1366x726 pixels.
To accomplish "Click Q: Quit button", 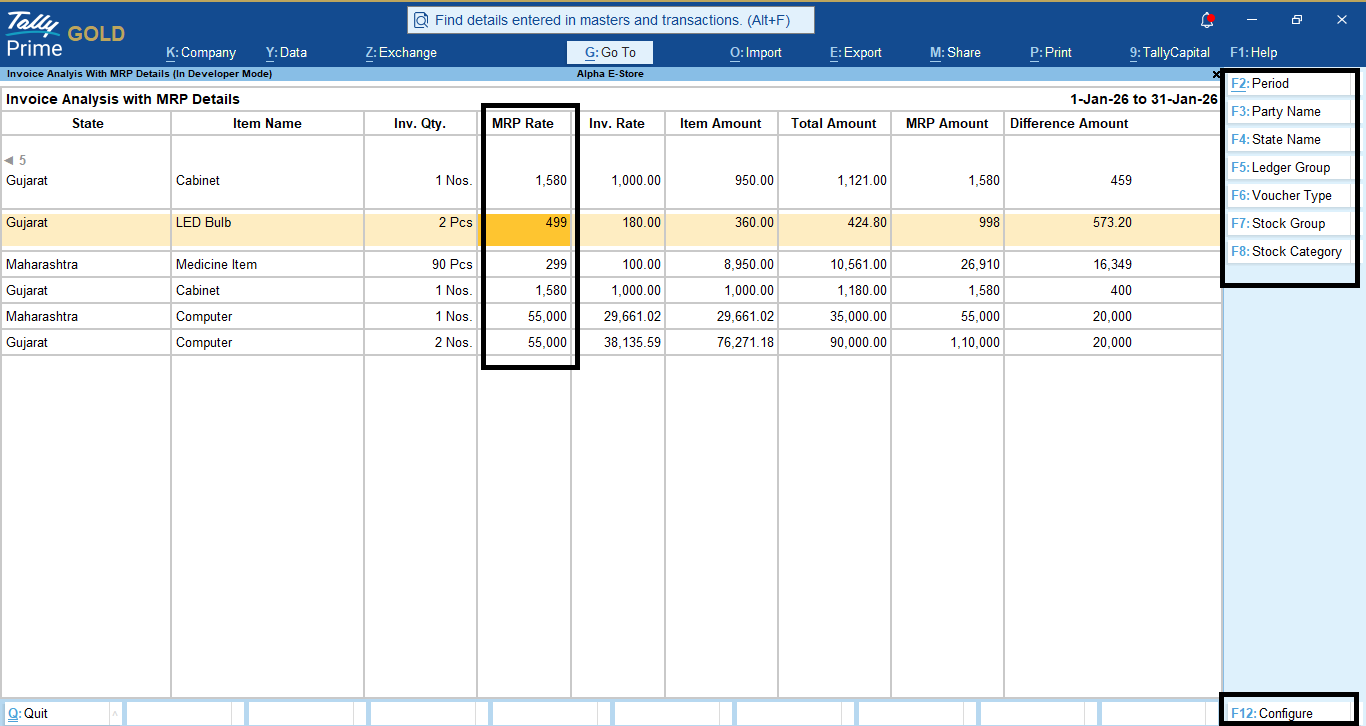I will click(x=55, y=714).
